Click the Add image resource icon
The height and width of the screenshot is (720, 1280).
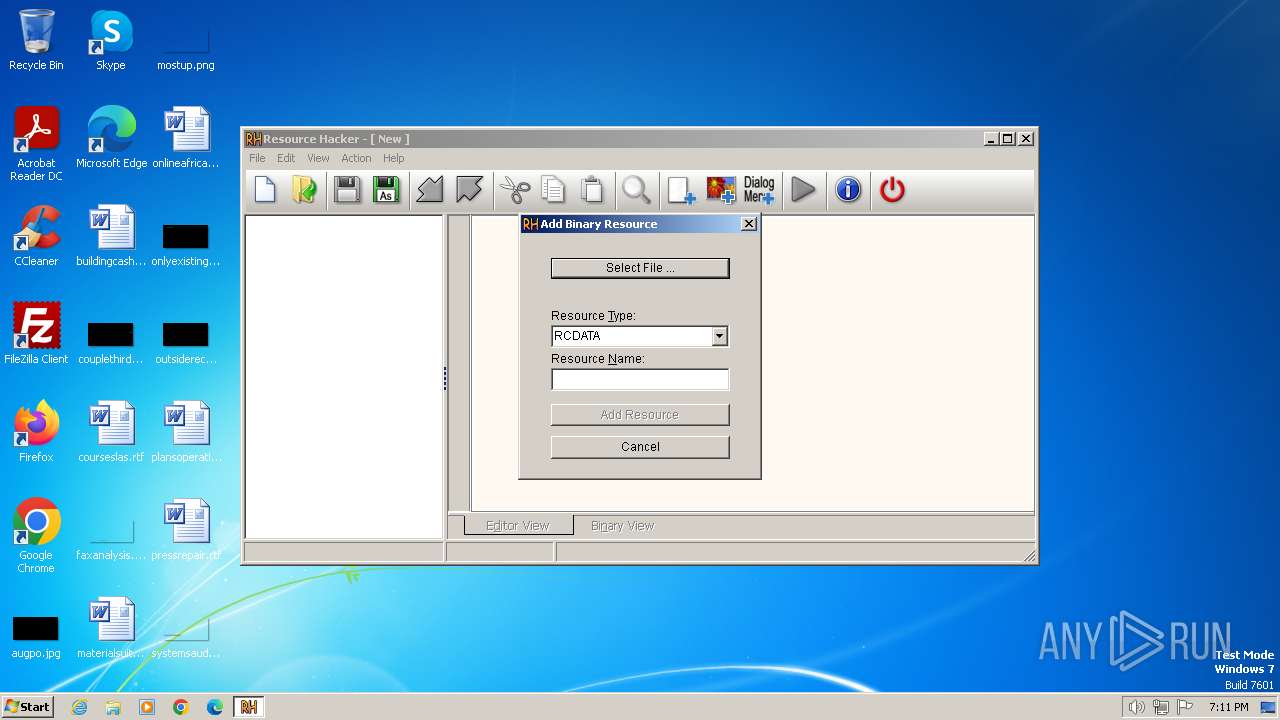point(720,189)
